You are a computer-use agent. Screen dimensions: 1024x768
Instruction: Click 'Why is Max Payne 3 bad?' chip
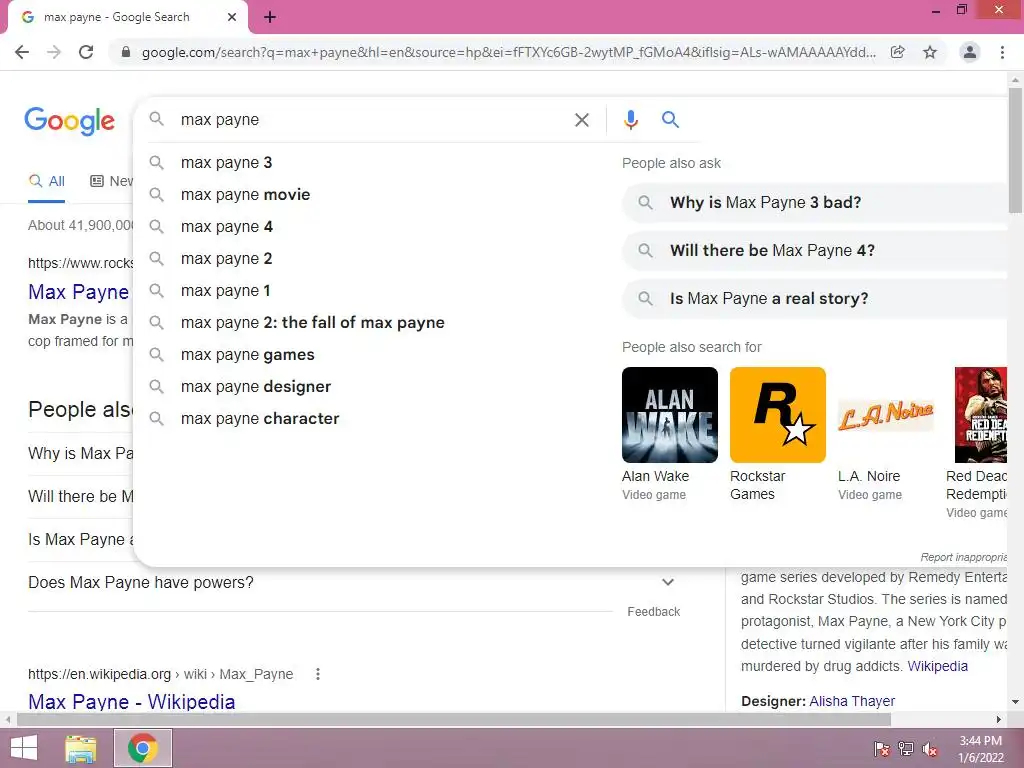(x=814, y=202)
